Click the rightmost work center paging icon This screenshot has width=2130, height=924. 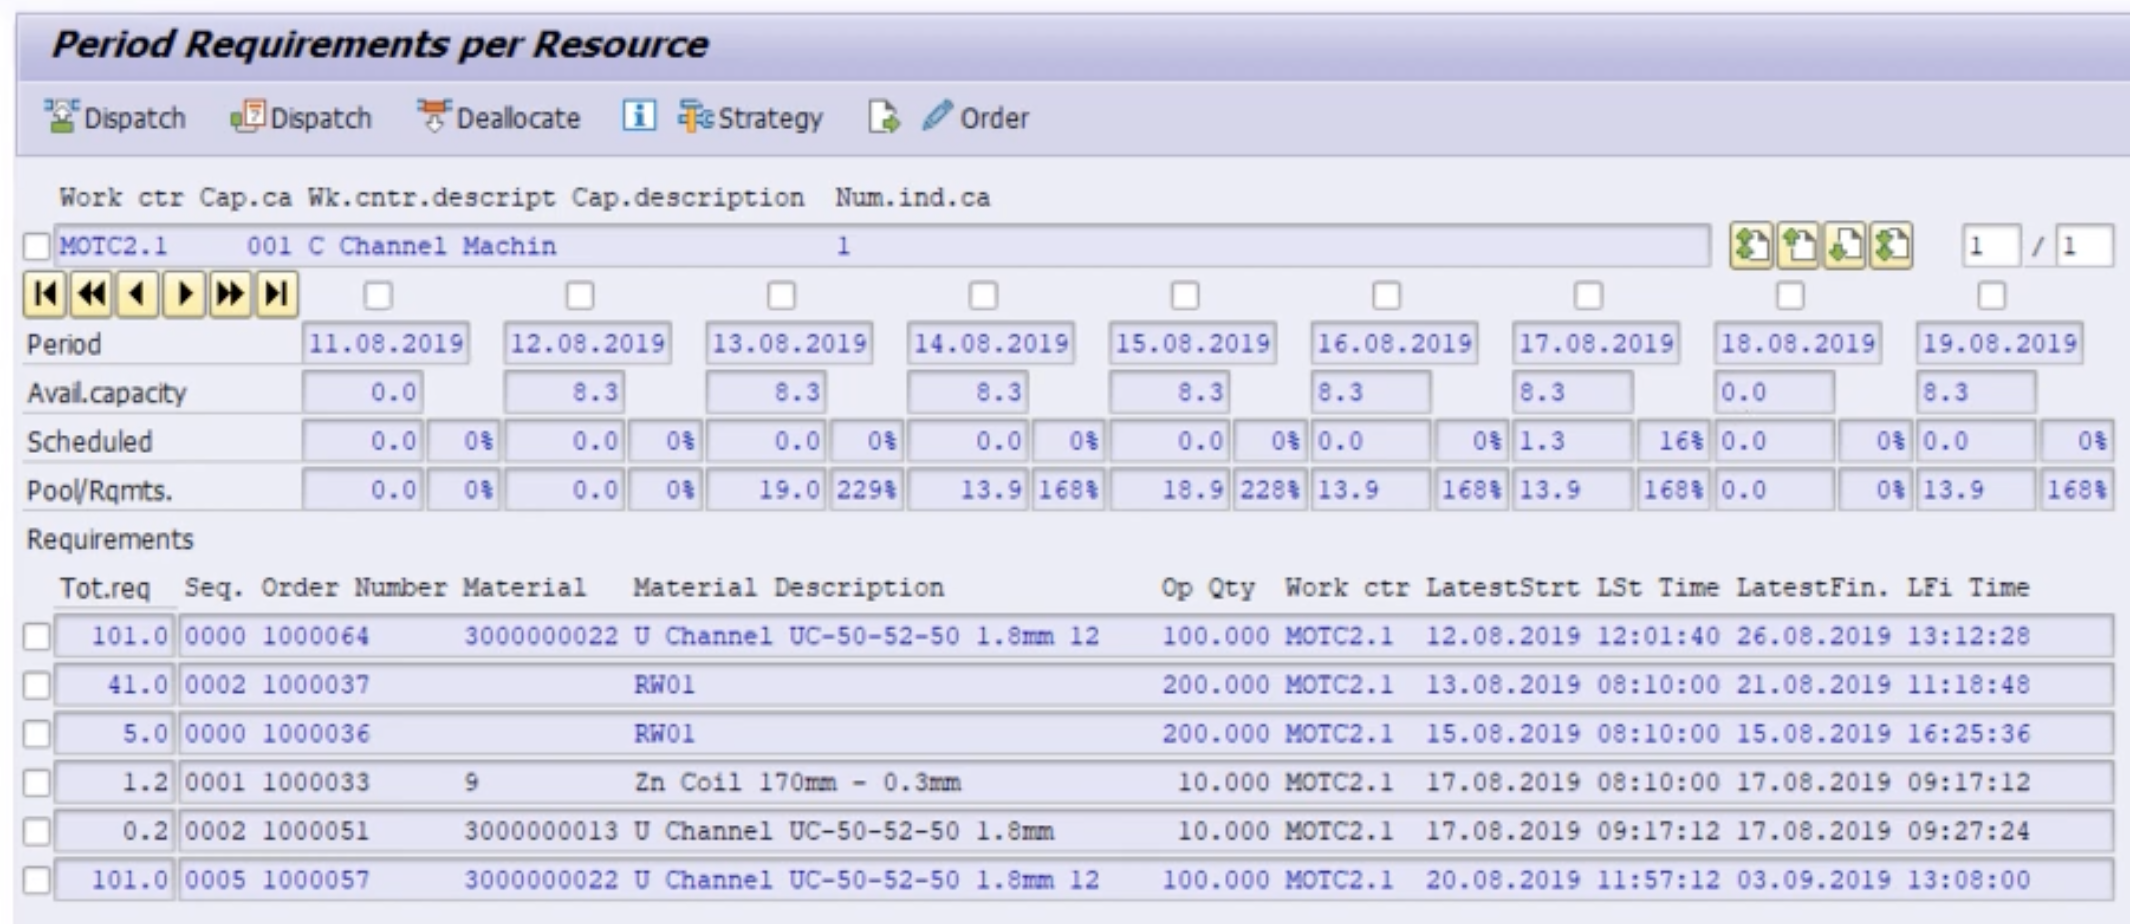pos(1890,245)
